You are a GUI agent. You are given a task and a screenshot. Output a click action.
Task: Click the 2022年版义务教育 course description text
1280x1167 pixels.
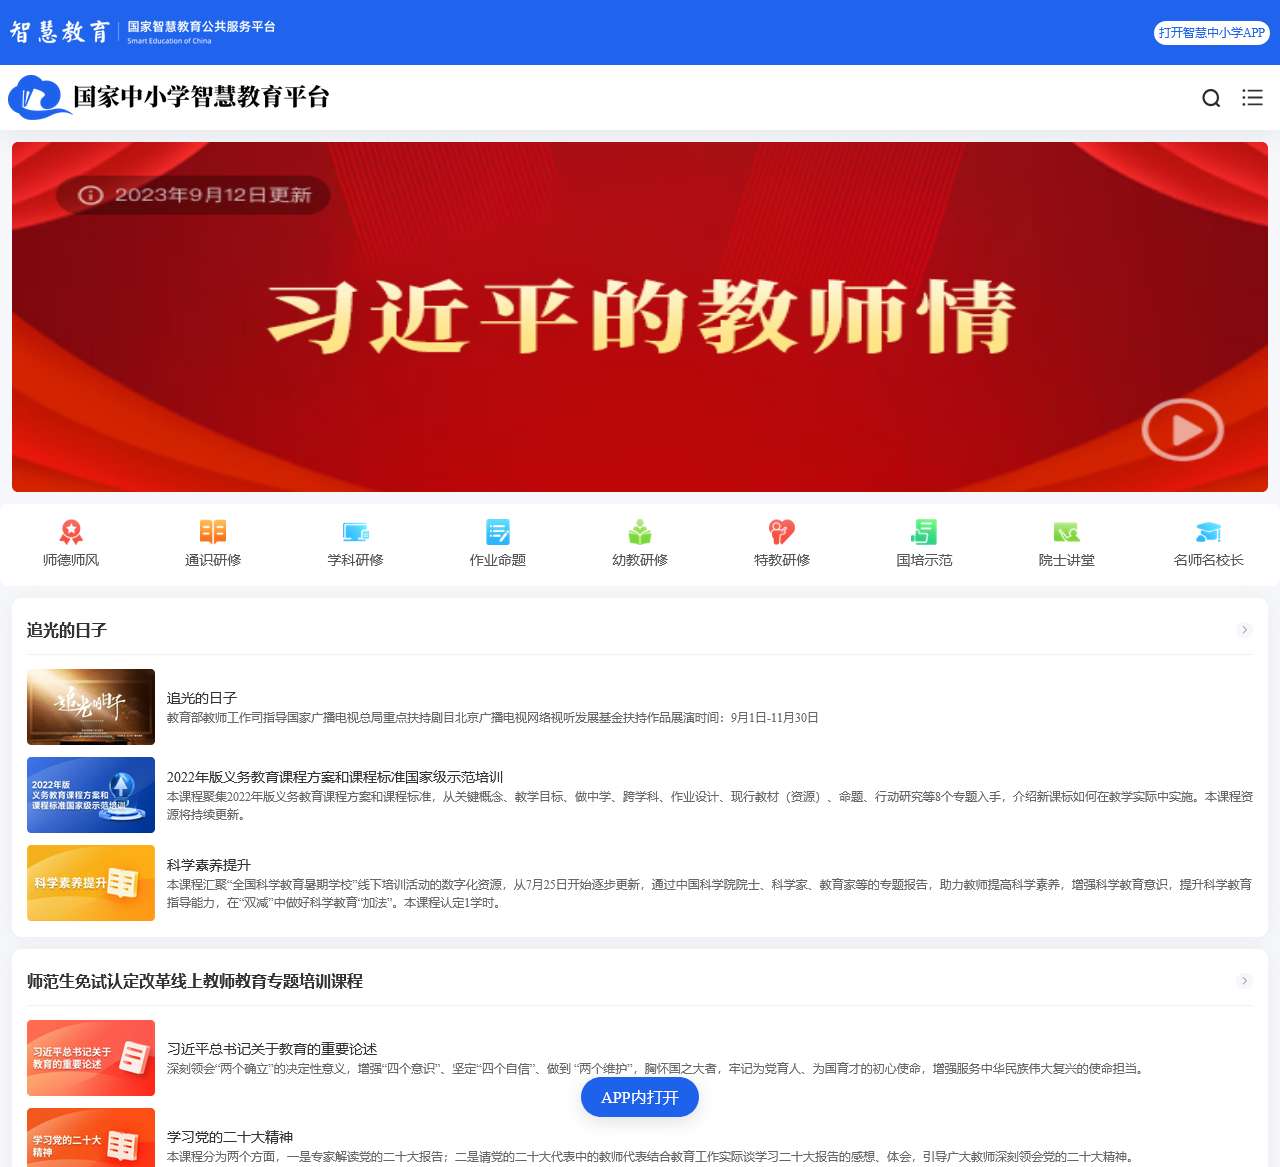pos(710,805)
